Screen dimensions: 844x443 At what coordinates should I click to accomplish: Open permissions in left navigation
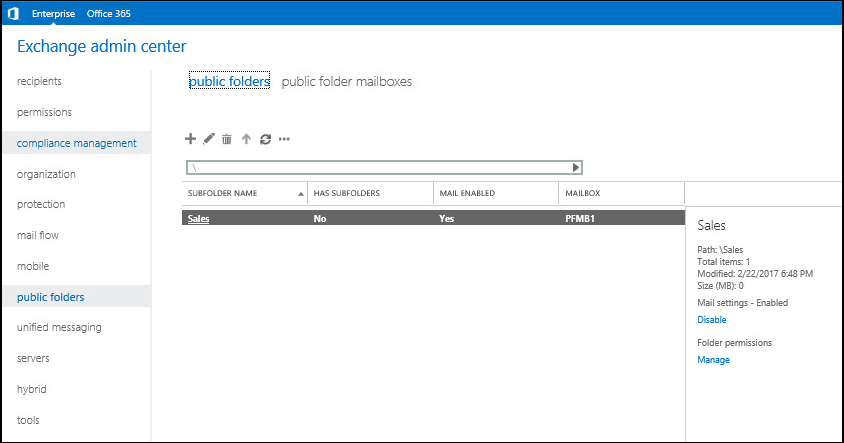click(x=44, y=112)
